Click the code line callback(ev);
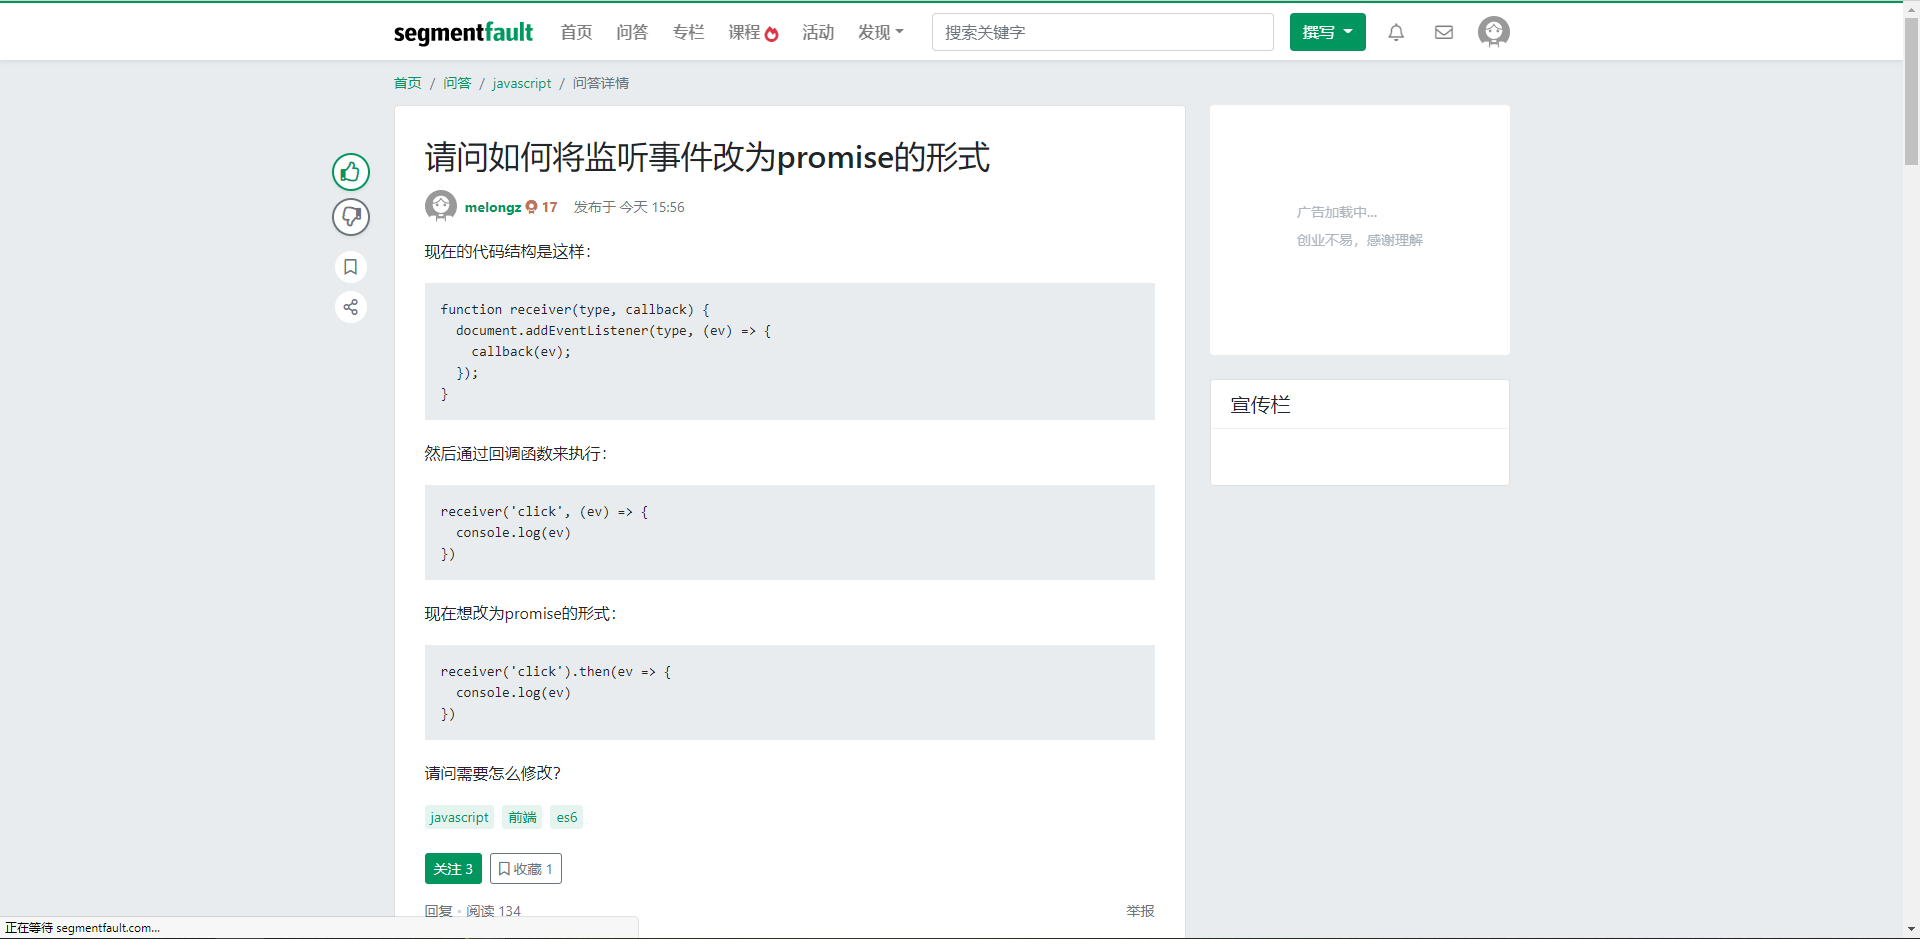Screen dimensions: 1920x939 521,352
